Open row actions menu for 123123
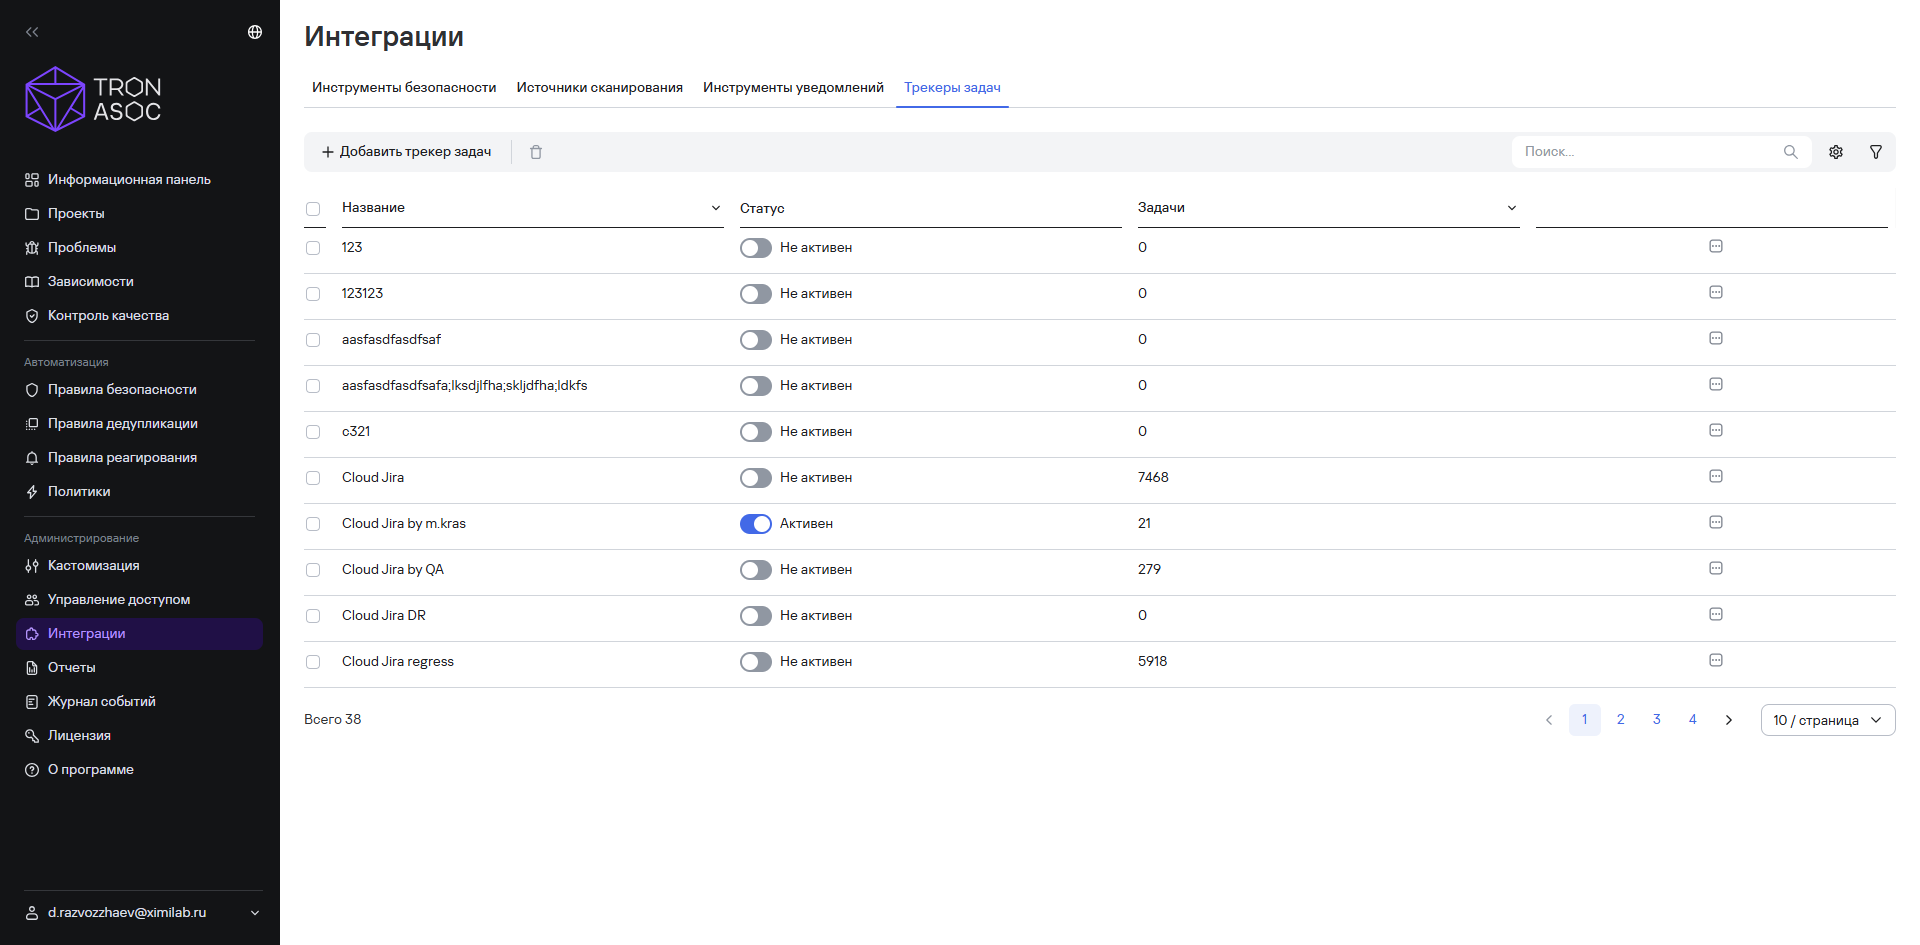Image resolution: width=1920 pixels, height=945 pixels. pyautogui.click(x=1716, y=292)
